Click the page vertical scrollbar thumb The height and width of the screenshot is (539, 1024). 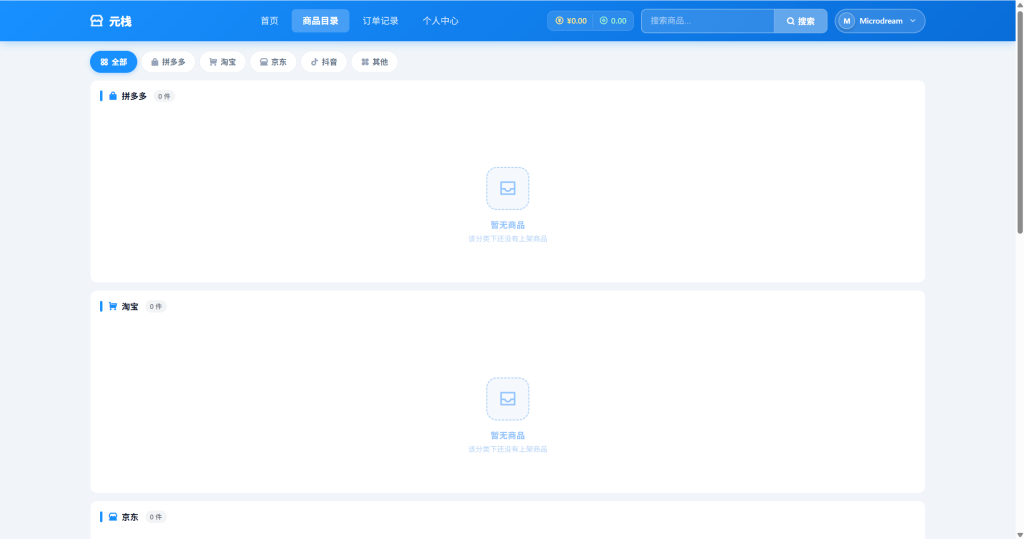pyautogui.click(x=1019, y=121)
